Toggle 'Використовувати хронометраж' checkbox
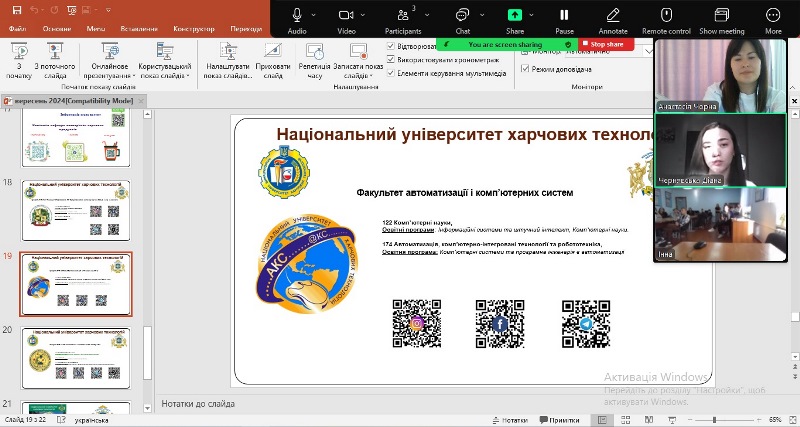The height and width of the screenshot is (427, 800). tap(391, 60)
